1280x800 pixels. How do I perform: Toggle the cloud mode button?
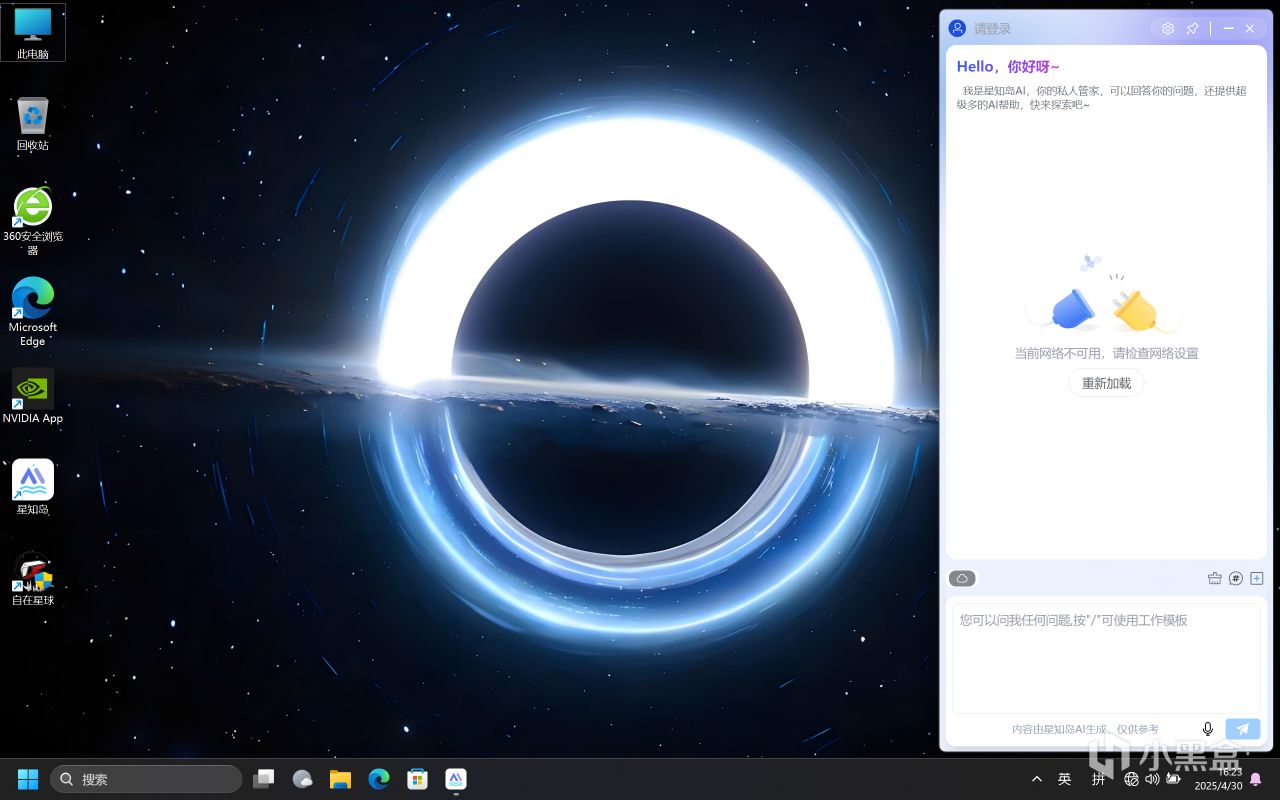tap(962, 578)
